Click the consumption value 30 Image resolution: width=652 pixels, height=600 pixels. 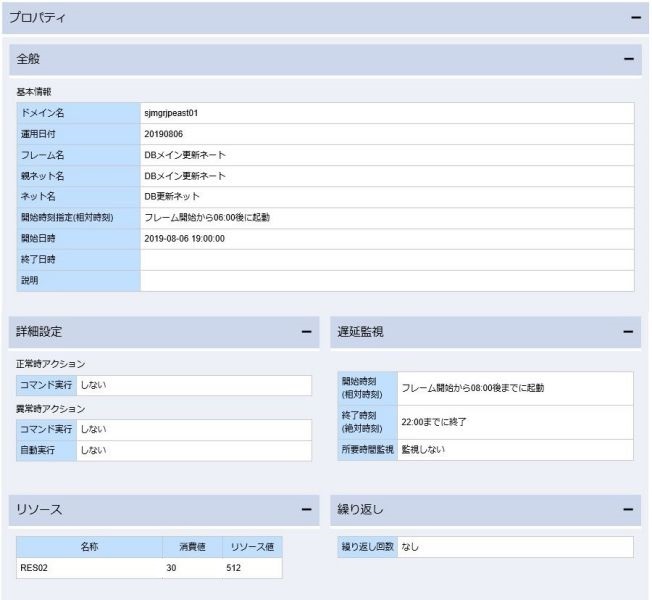tap(171, 568)
